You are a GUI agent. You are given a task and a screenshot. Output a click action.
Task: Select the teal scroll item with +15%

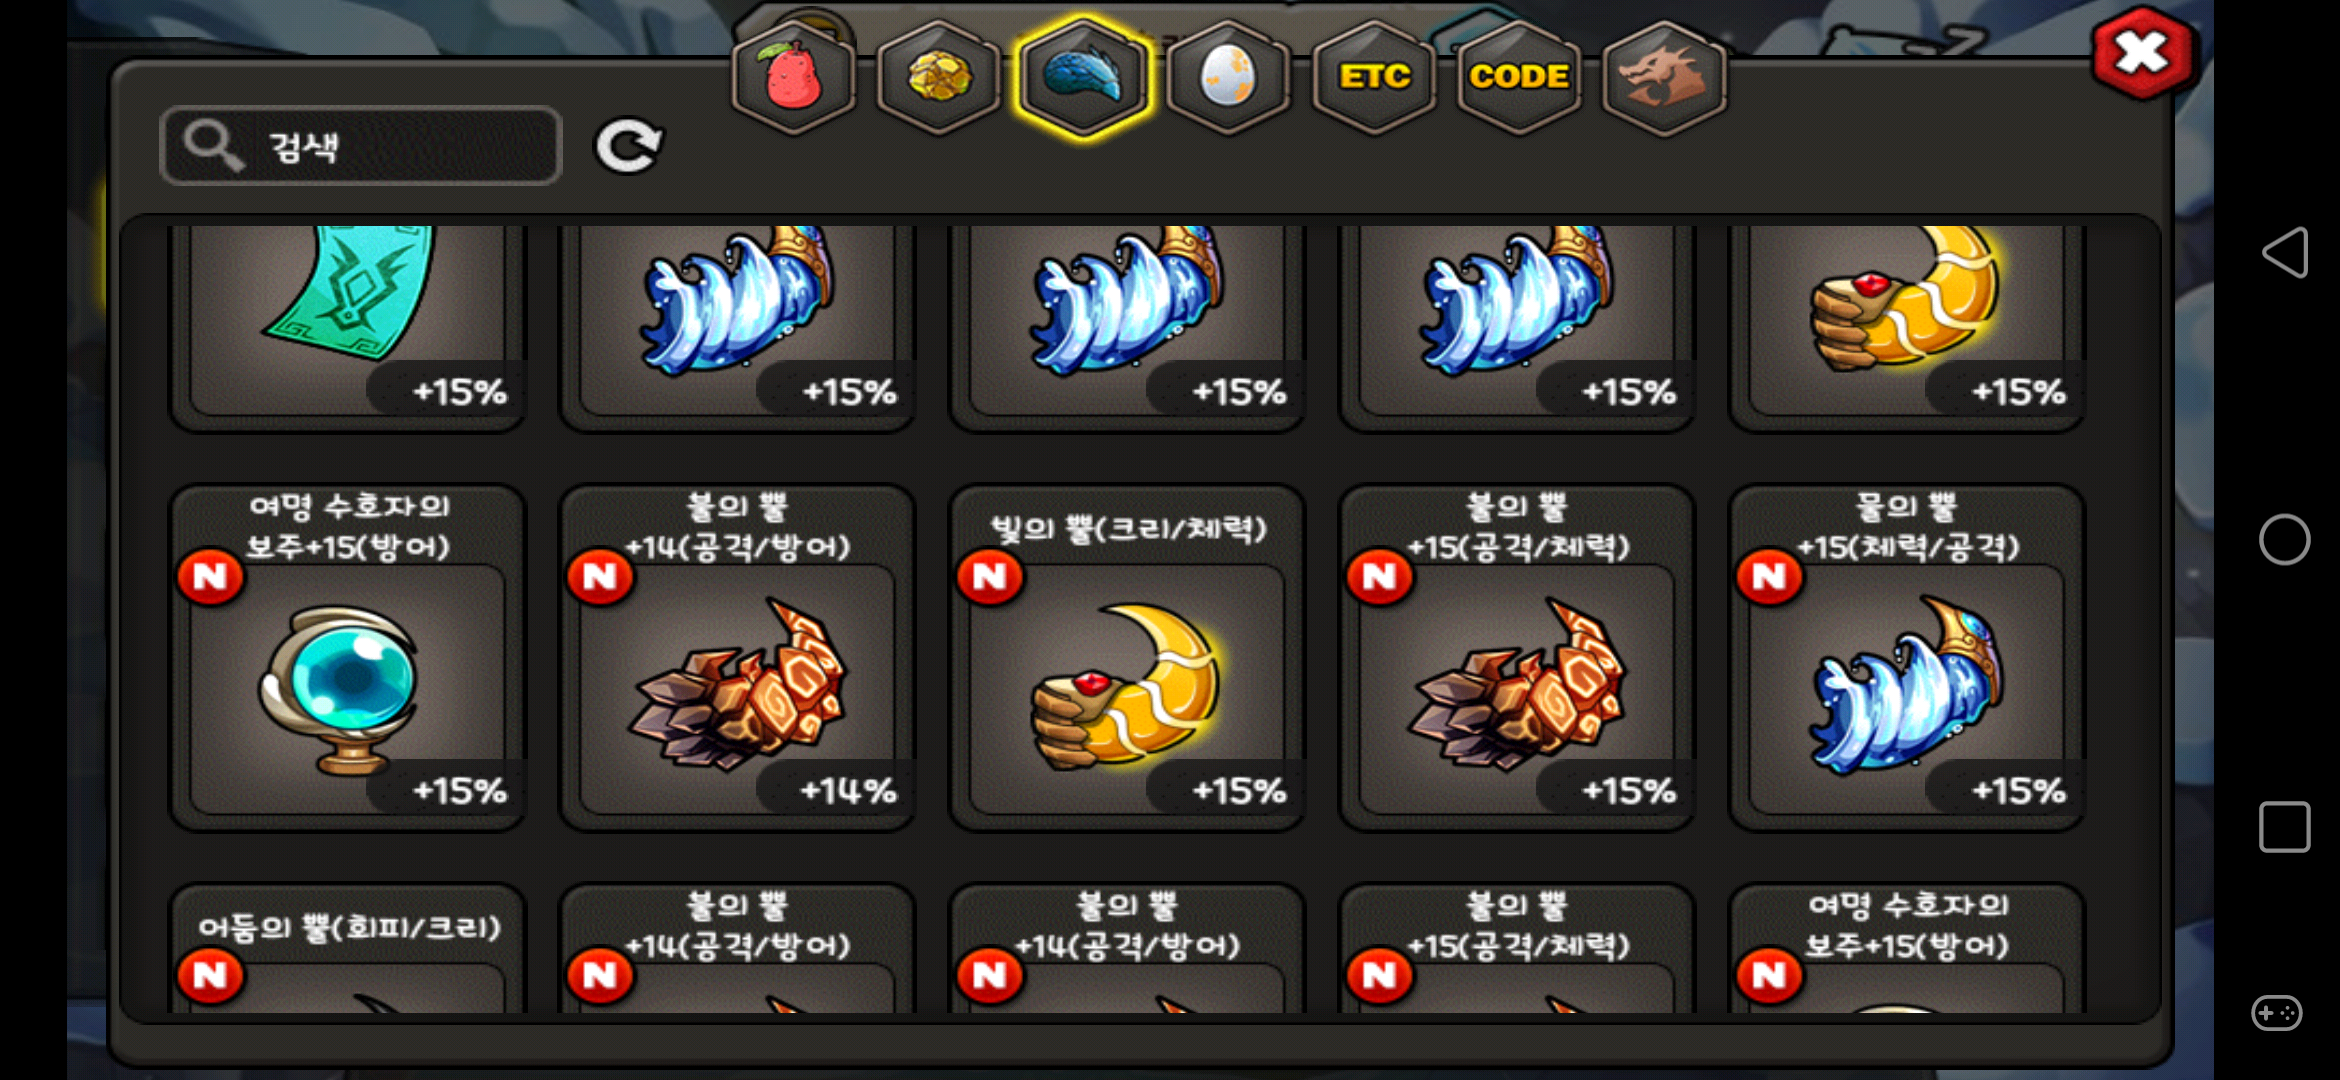point(347,325)
